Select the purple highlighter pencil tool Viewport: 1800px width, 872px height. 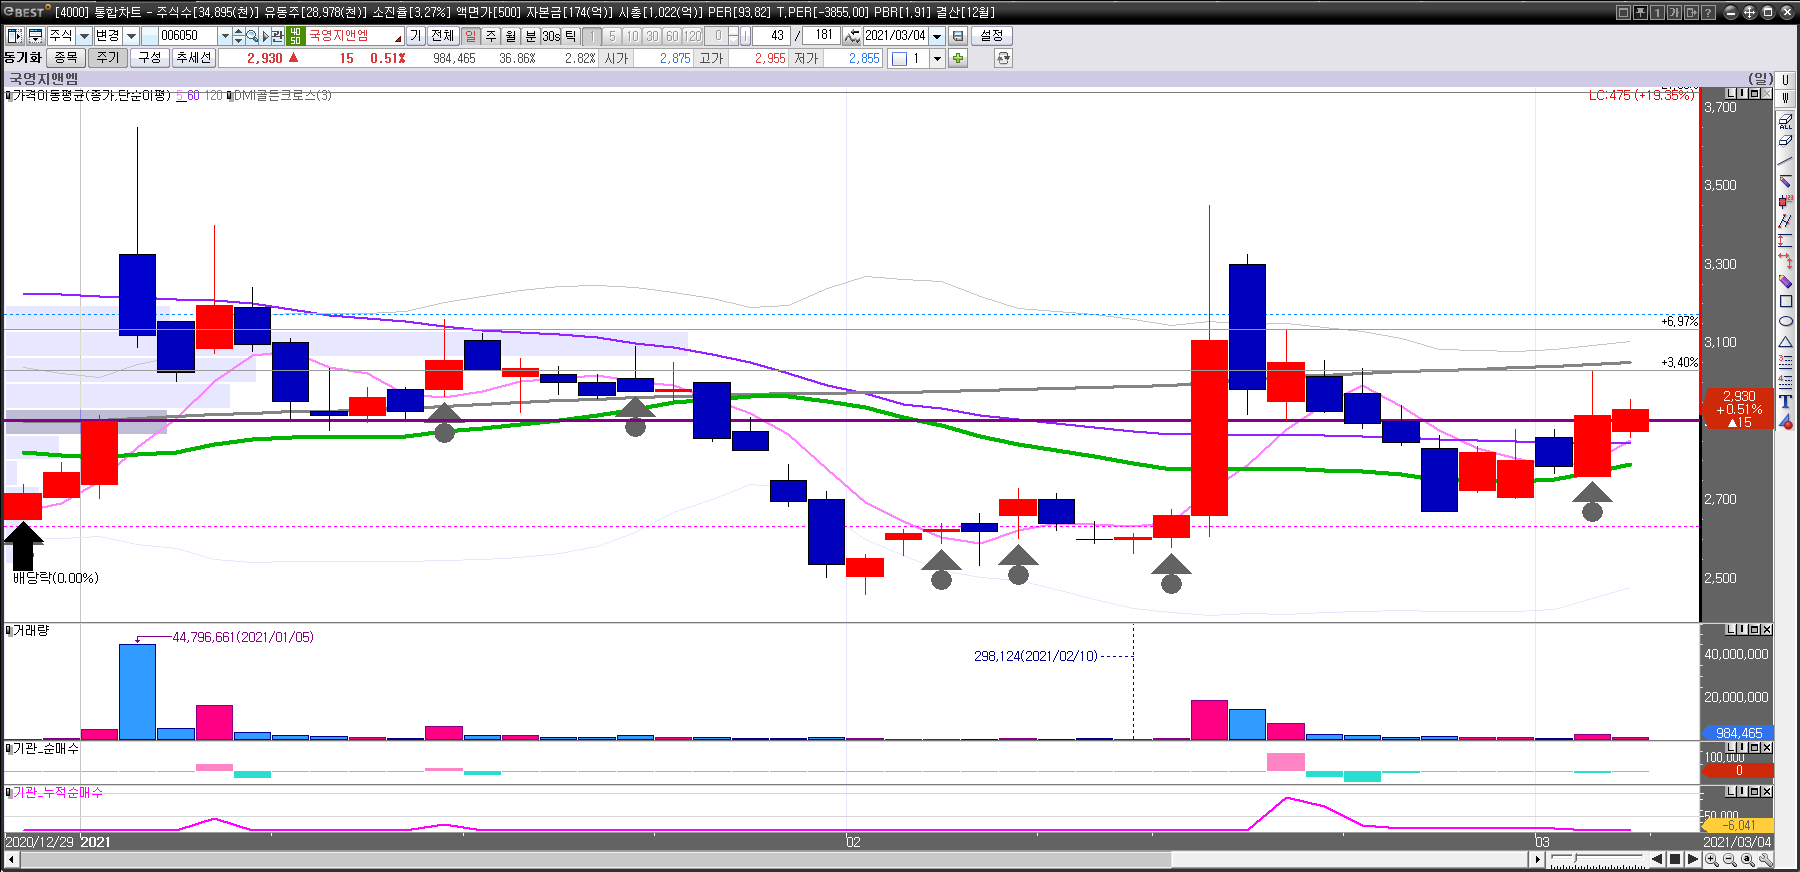(x=1785, y=281)
